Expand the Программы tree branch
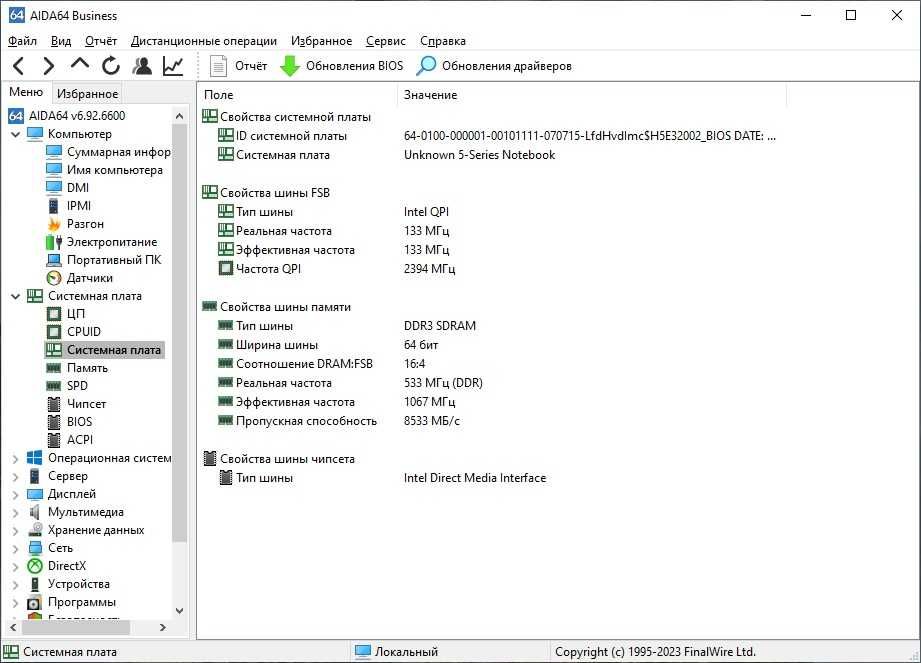 [16, 603]
